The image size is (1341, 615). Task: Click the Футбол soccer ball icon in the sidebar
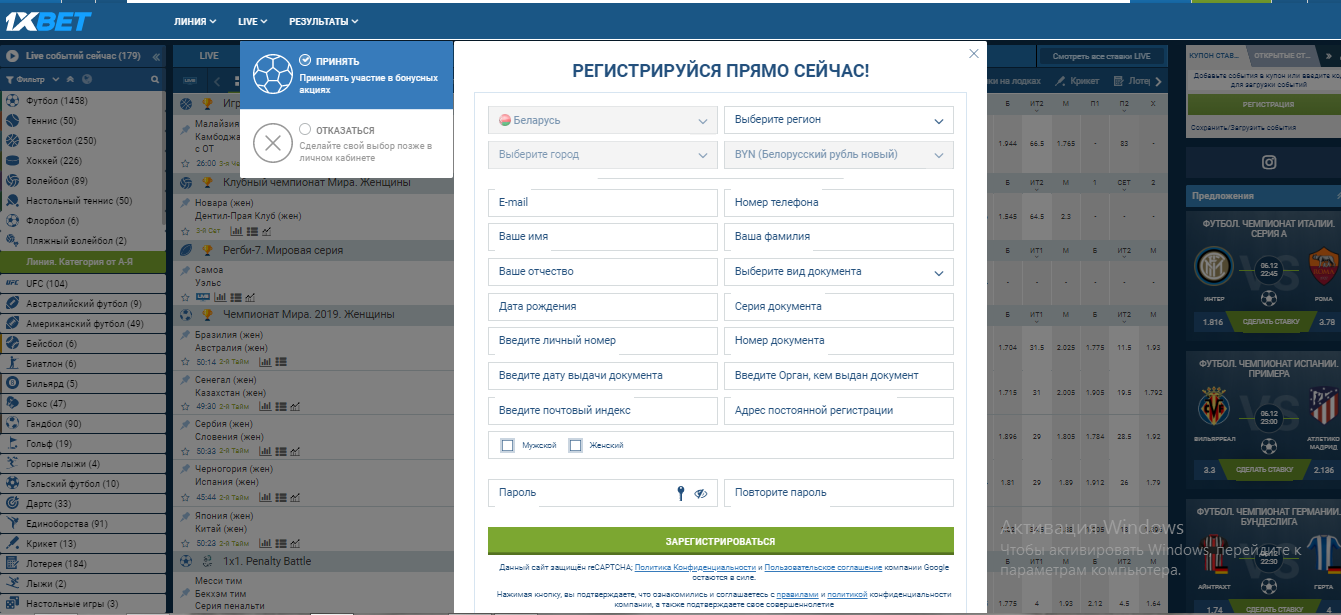pos(12,101)
